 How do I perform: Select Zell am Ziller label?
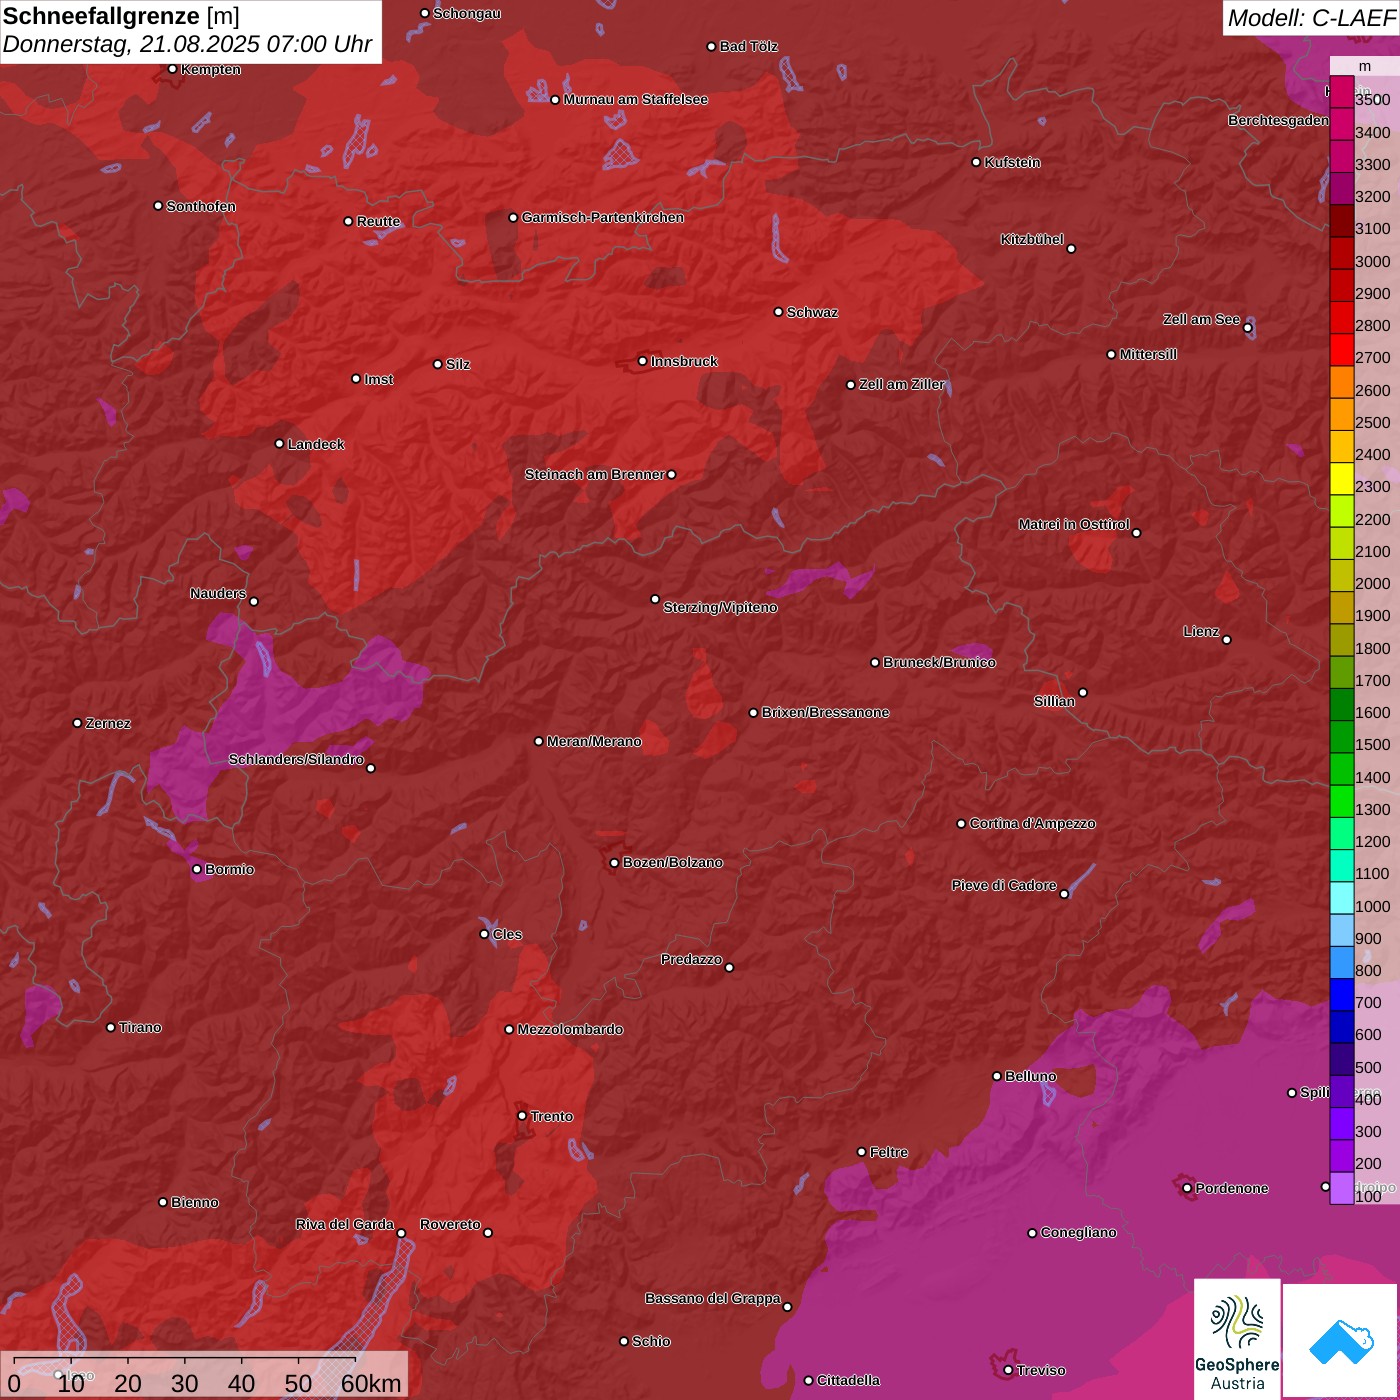pyautogui.click(x=902, y=384)
